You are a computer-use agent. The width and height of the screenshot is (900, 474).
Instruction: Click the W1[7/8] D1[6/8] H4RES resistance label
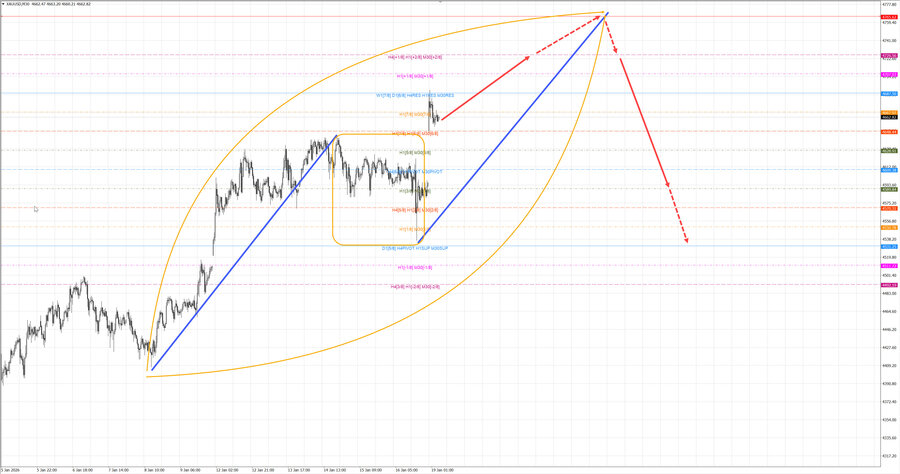415,95
